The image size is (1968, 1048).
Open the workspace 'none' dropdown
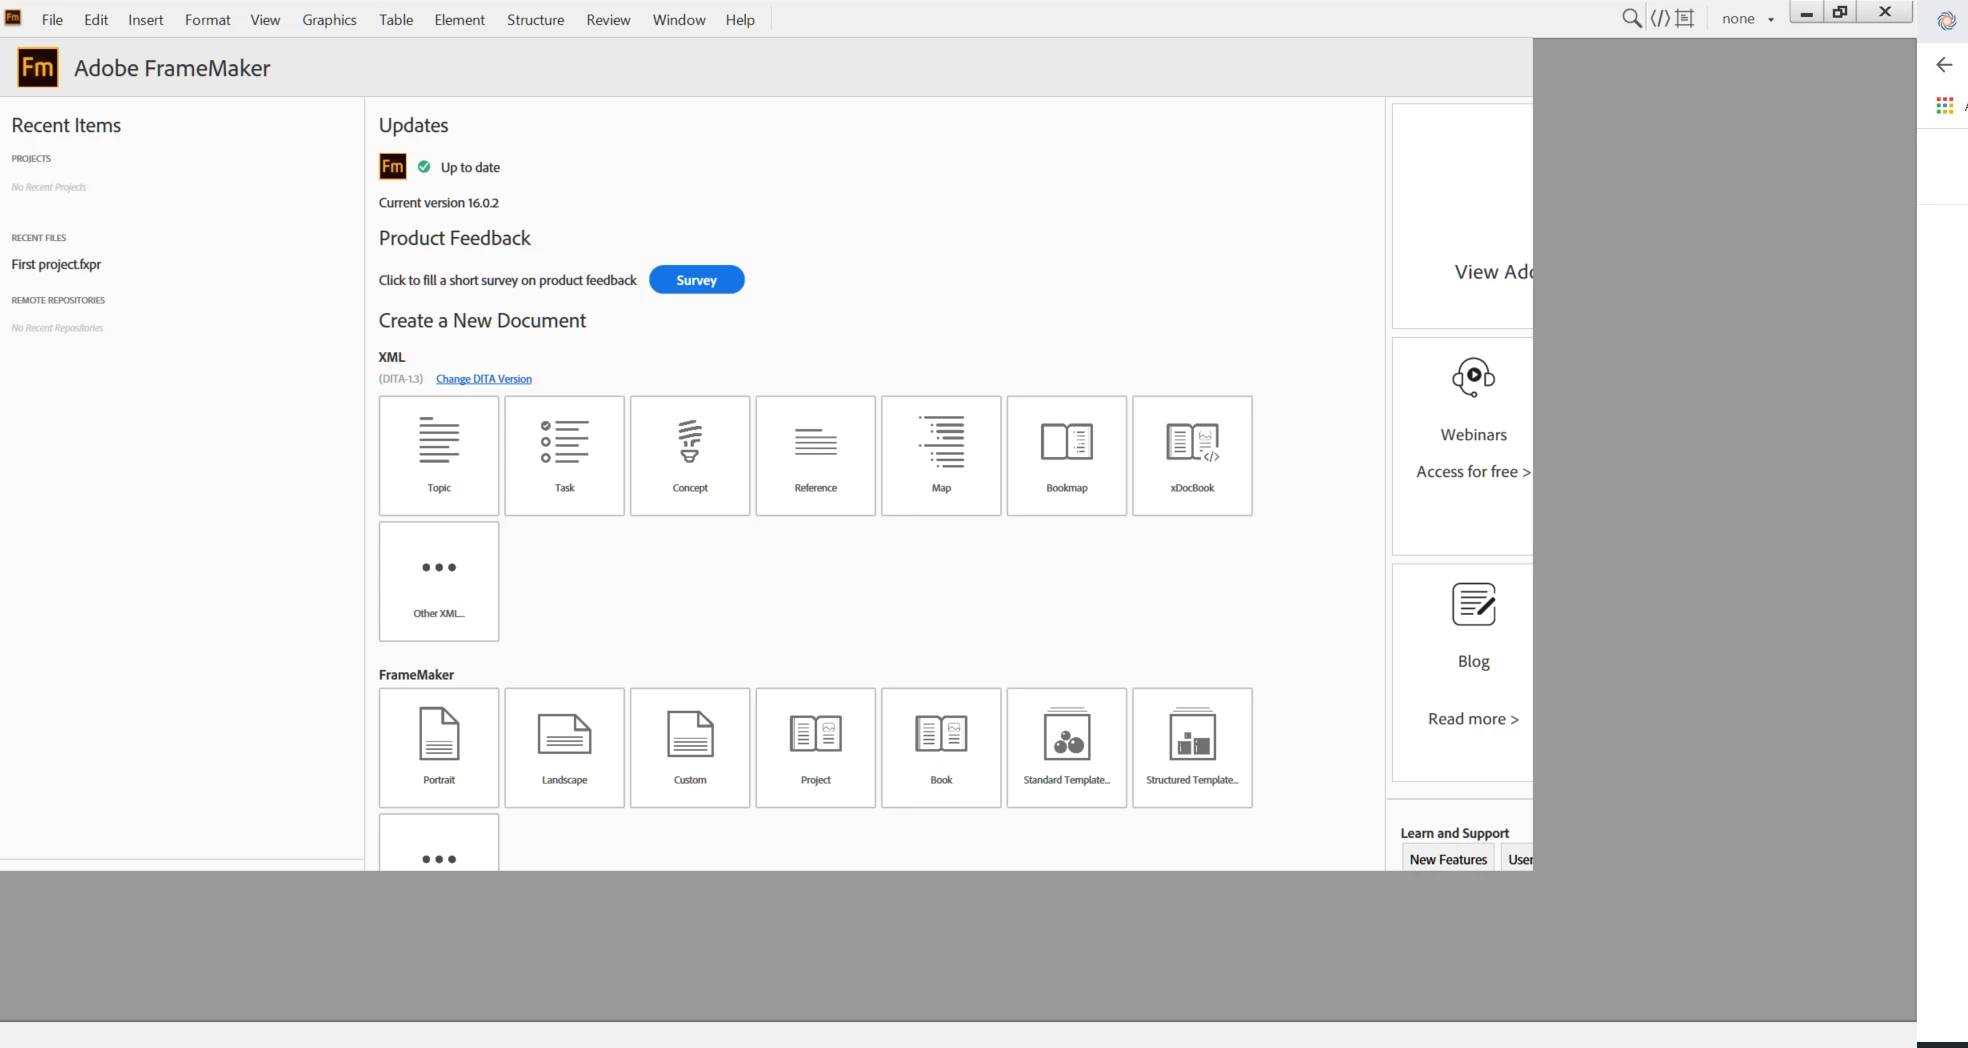click(x=1748, y=18)
